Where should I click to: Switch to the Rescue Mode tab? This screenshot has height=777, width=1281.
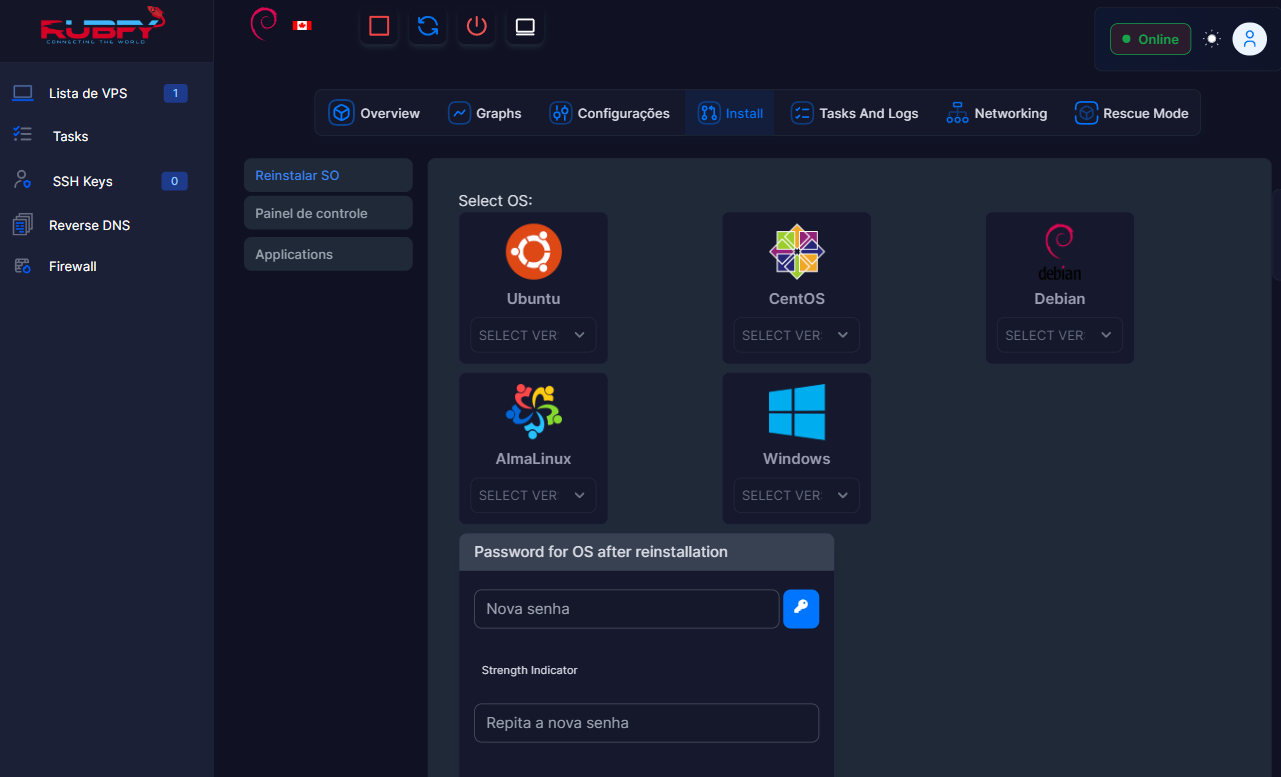pos(1131,113)
